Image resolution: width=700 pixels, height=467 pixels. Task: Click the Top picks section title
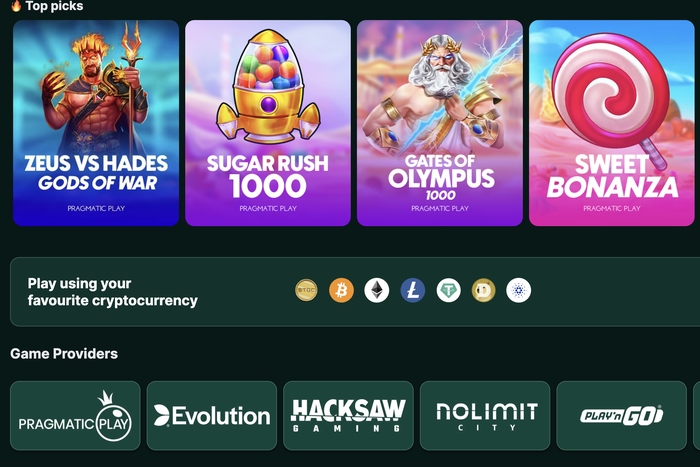pos(54,6)
